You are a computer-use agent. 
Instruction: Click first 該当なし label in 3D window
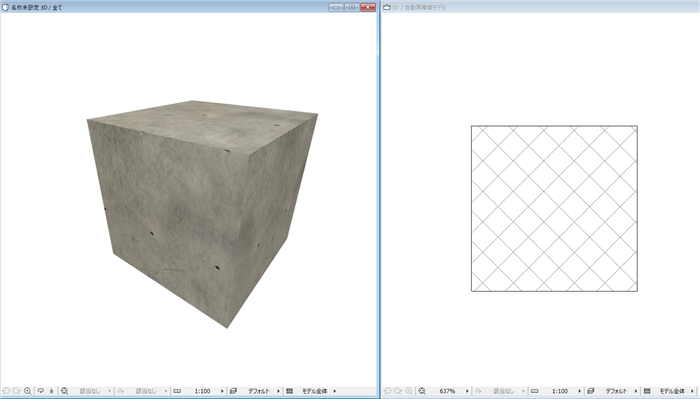tap(90, 391)
